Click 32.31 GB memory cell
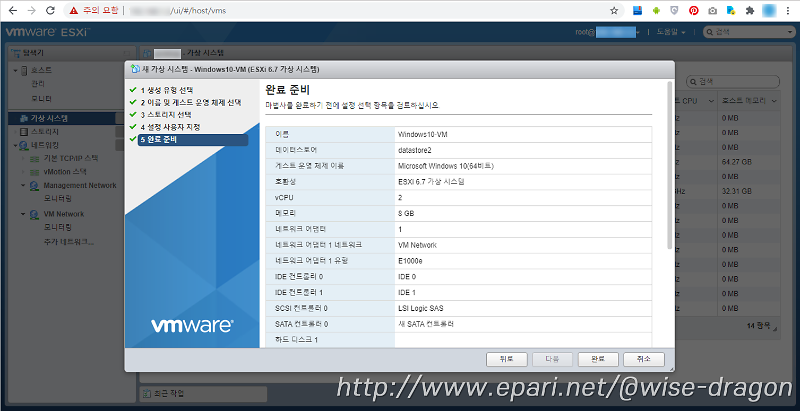 coord(736,191)
